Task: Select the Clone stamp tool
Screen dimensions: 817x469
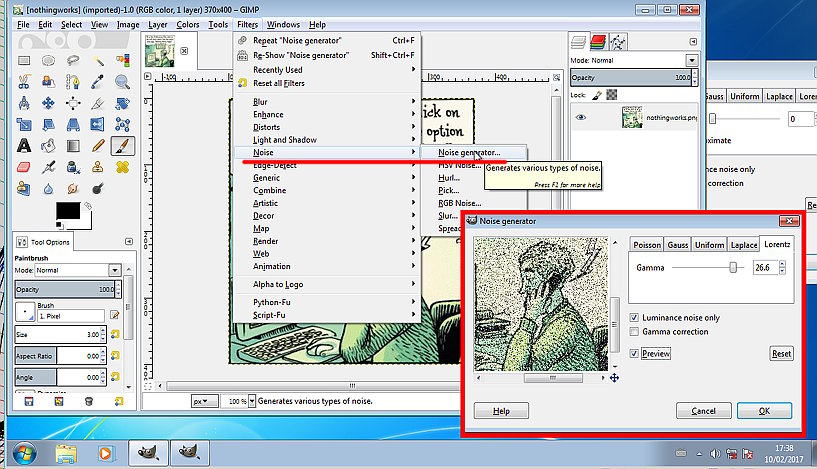Action: 98,167
